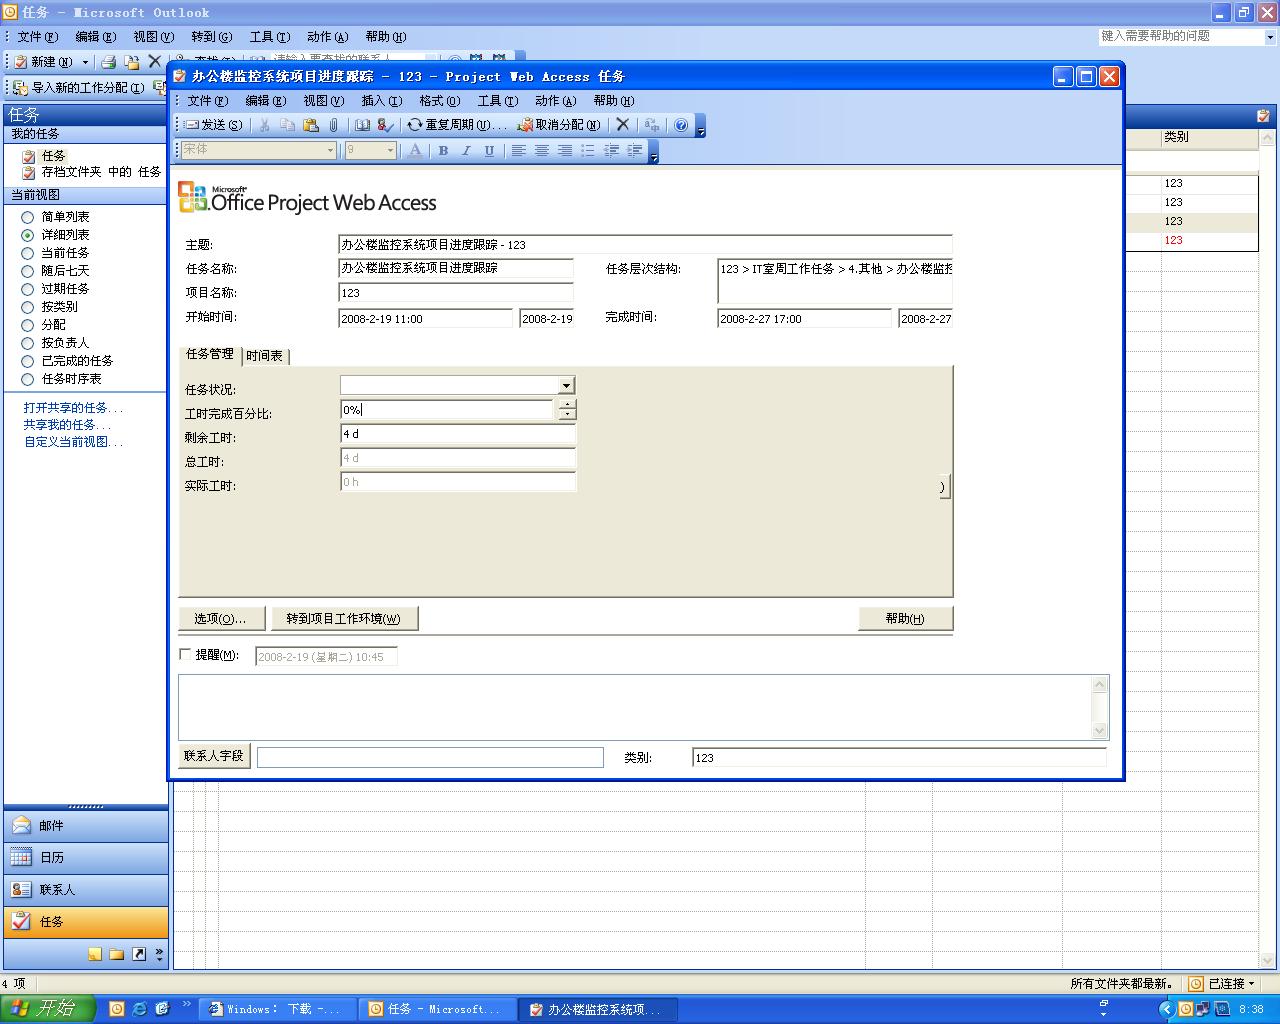1280x1024 pixels.
Task: Select 任务时序表 view radio button
Action: 28,379
